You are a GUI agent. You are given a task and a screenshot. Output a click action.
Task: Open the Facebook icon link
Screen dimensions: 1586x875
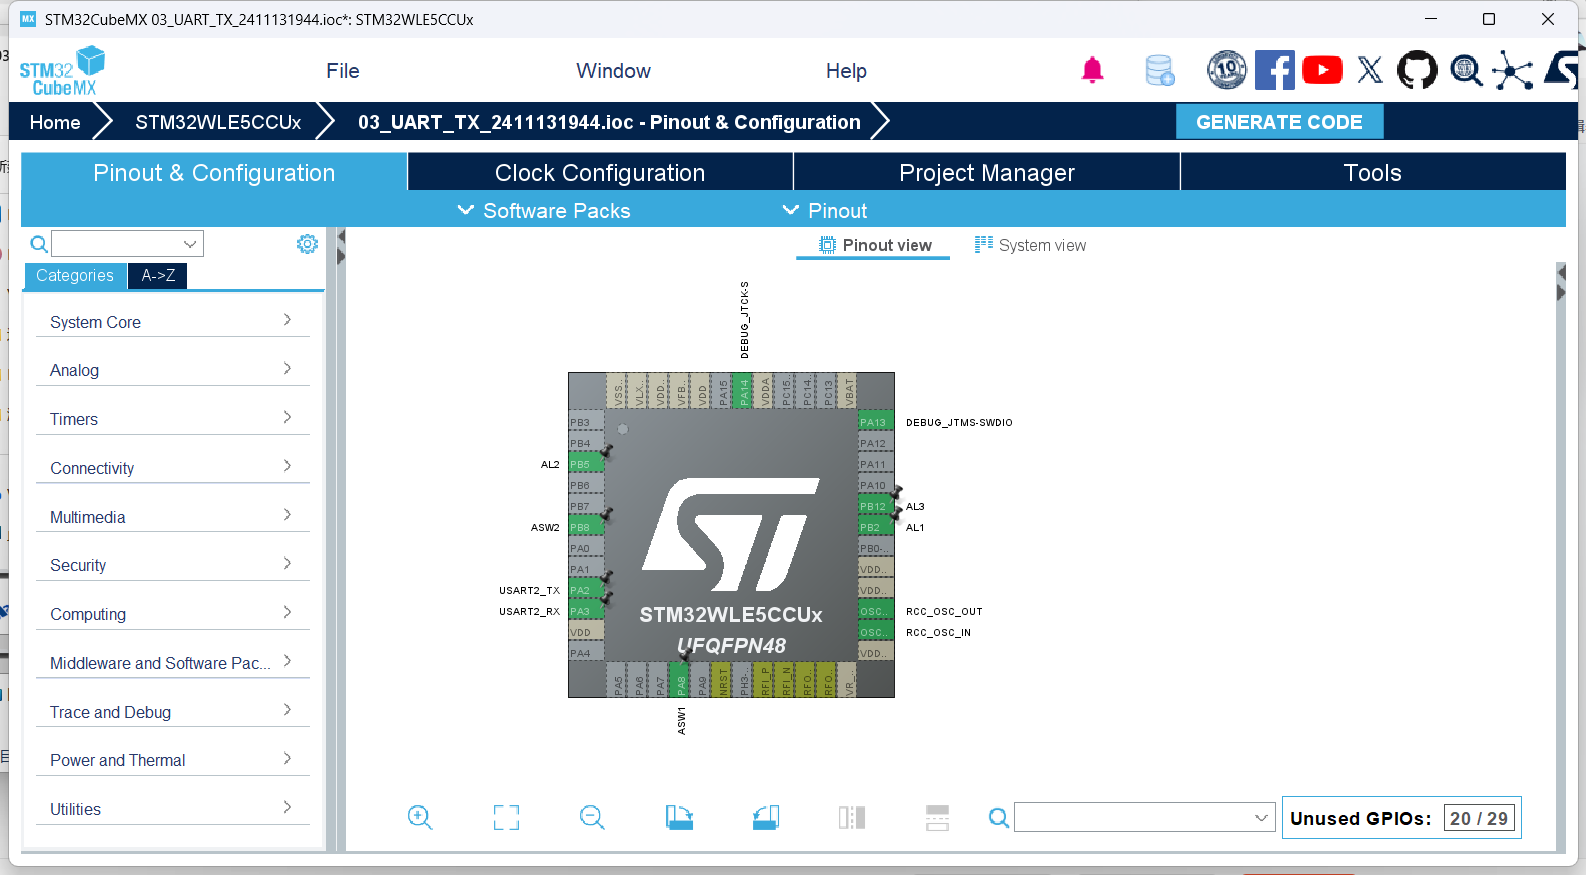click(x=1275, y=70)
